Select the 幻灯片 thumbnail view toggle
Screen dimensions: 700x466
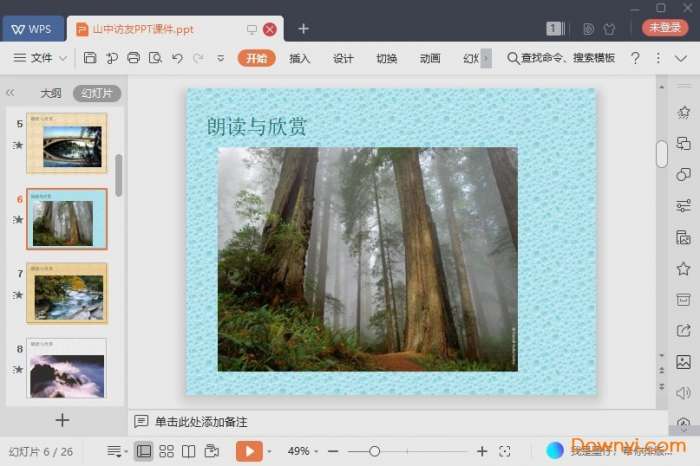[x=97, y=93]
